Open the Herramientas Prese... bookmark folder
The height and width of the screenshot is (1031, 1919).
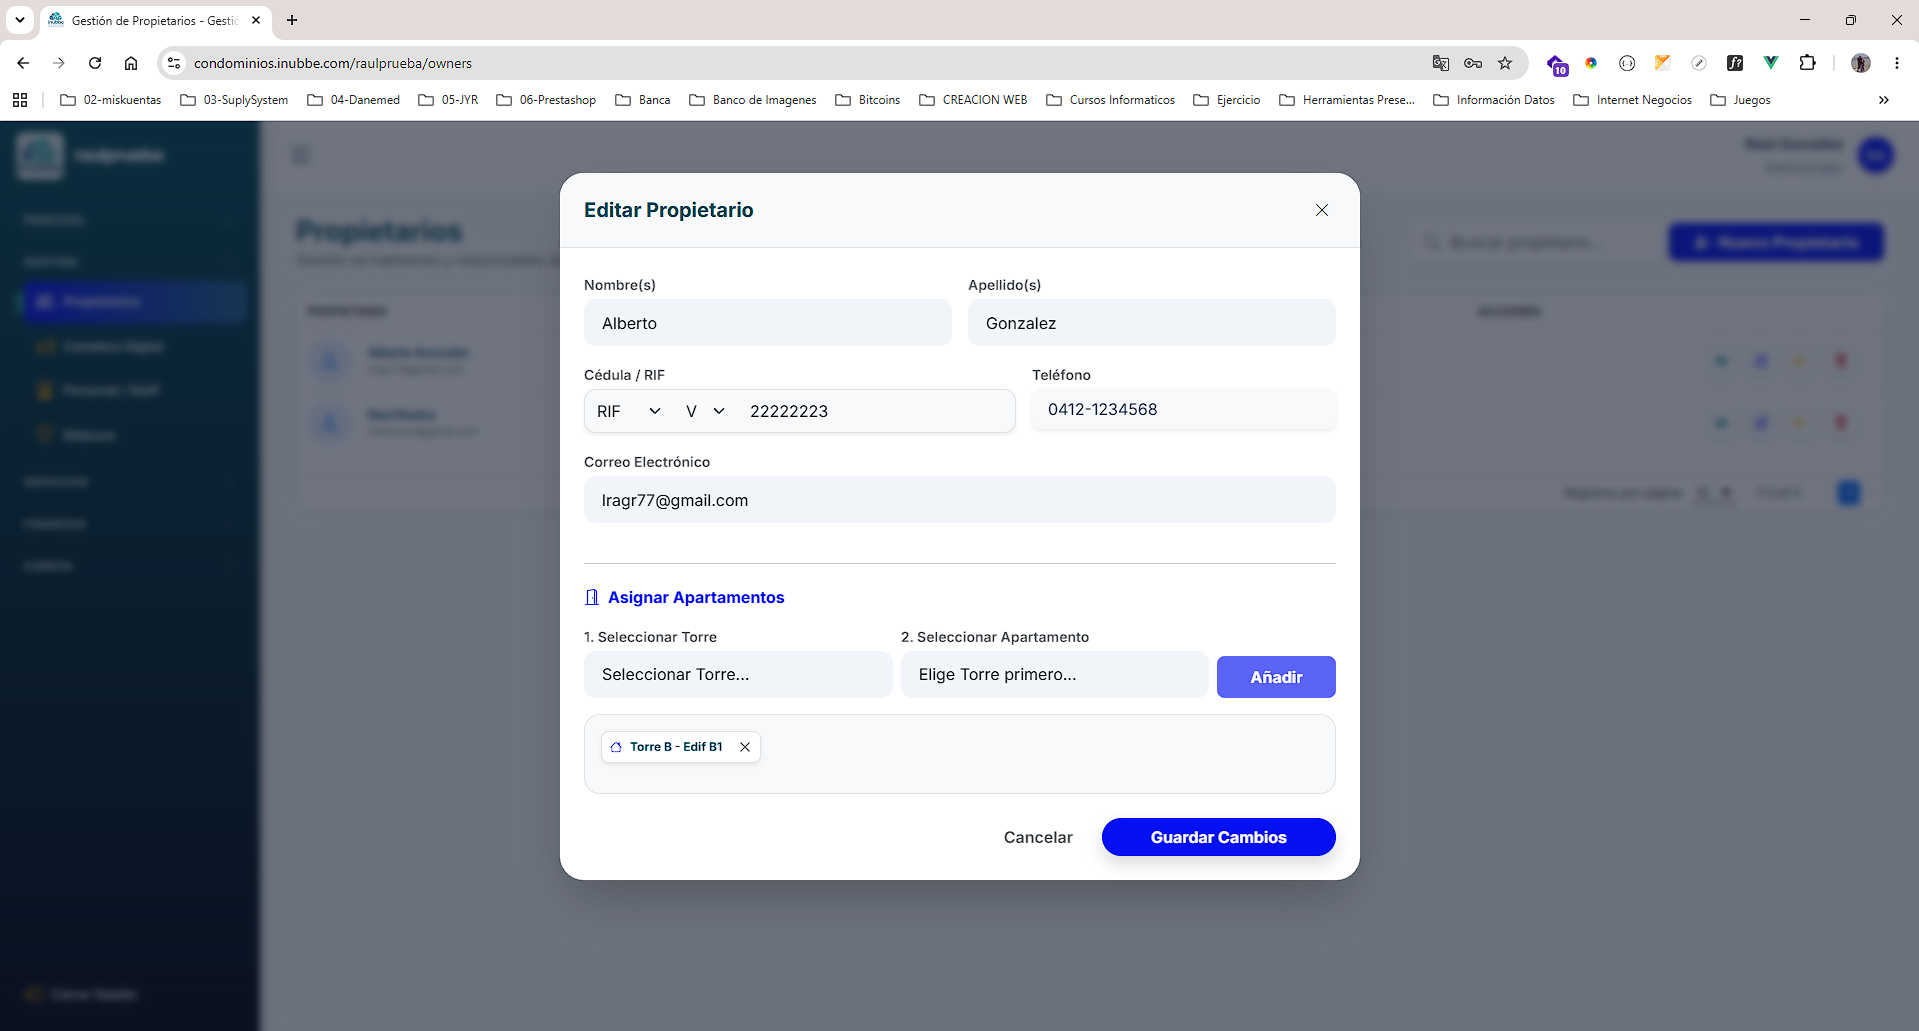coord(1347,100)
